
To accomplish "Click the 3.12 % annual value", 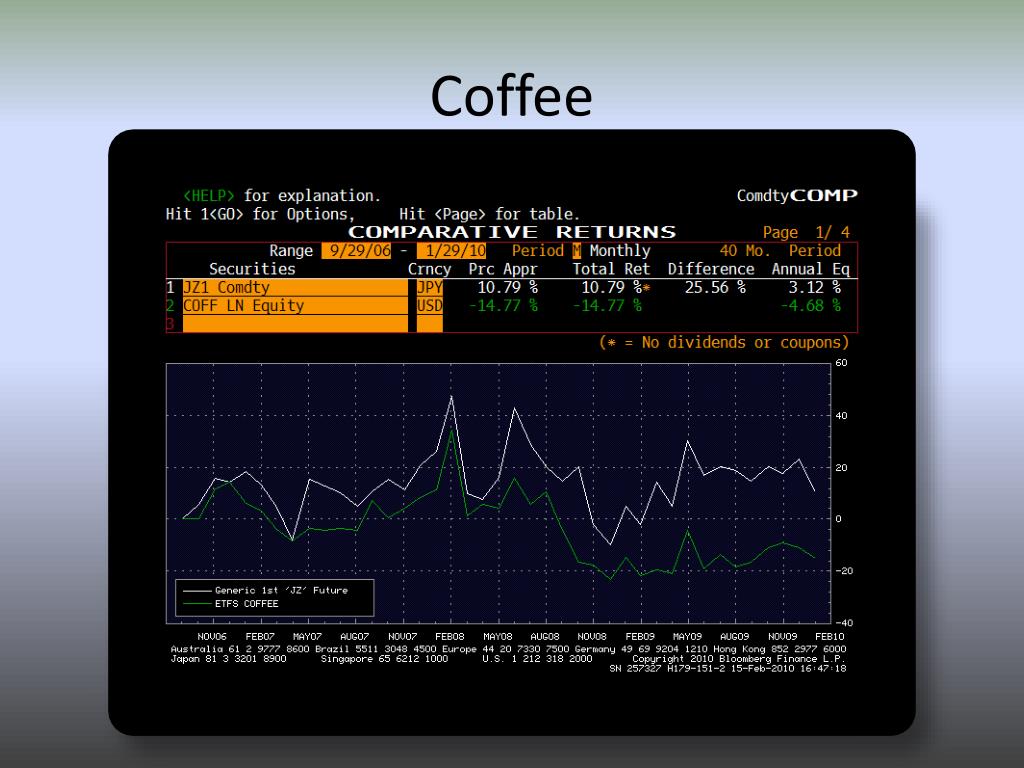I will coord(814,287).
